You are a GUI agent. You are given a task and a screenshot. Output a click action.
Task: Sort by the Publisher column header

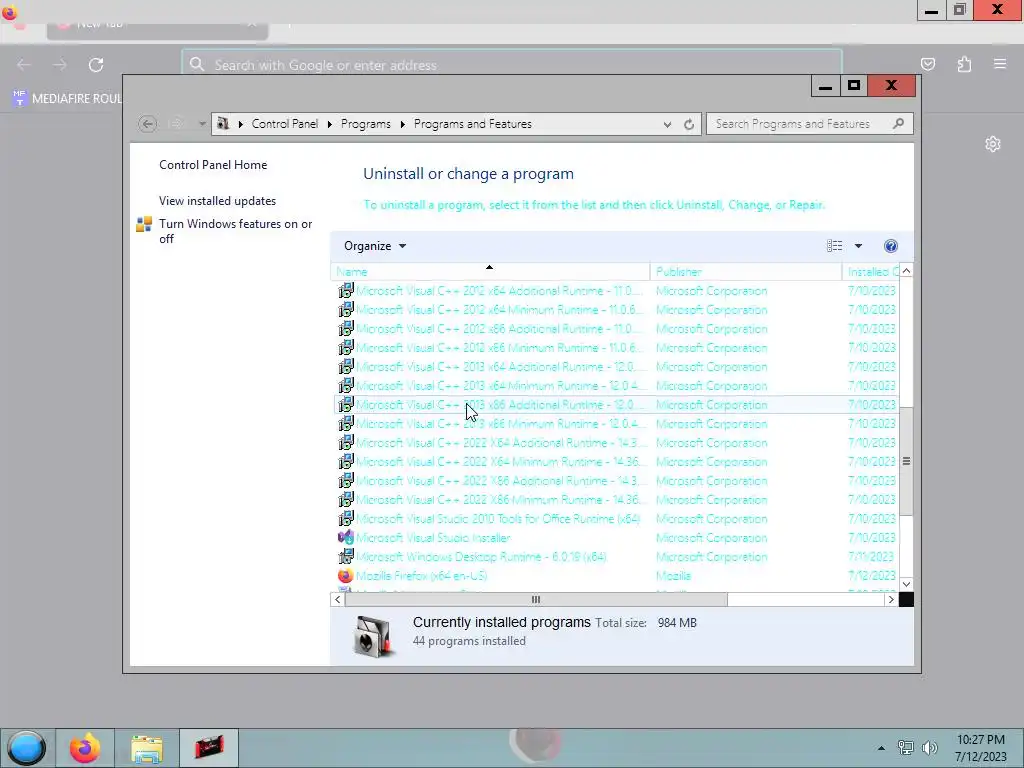click(x=746, y=272)
